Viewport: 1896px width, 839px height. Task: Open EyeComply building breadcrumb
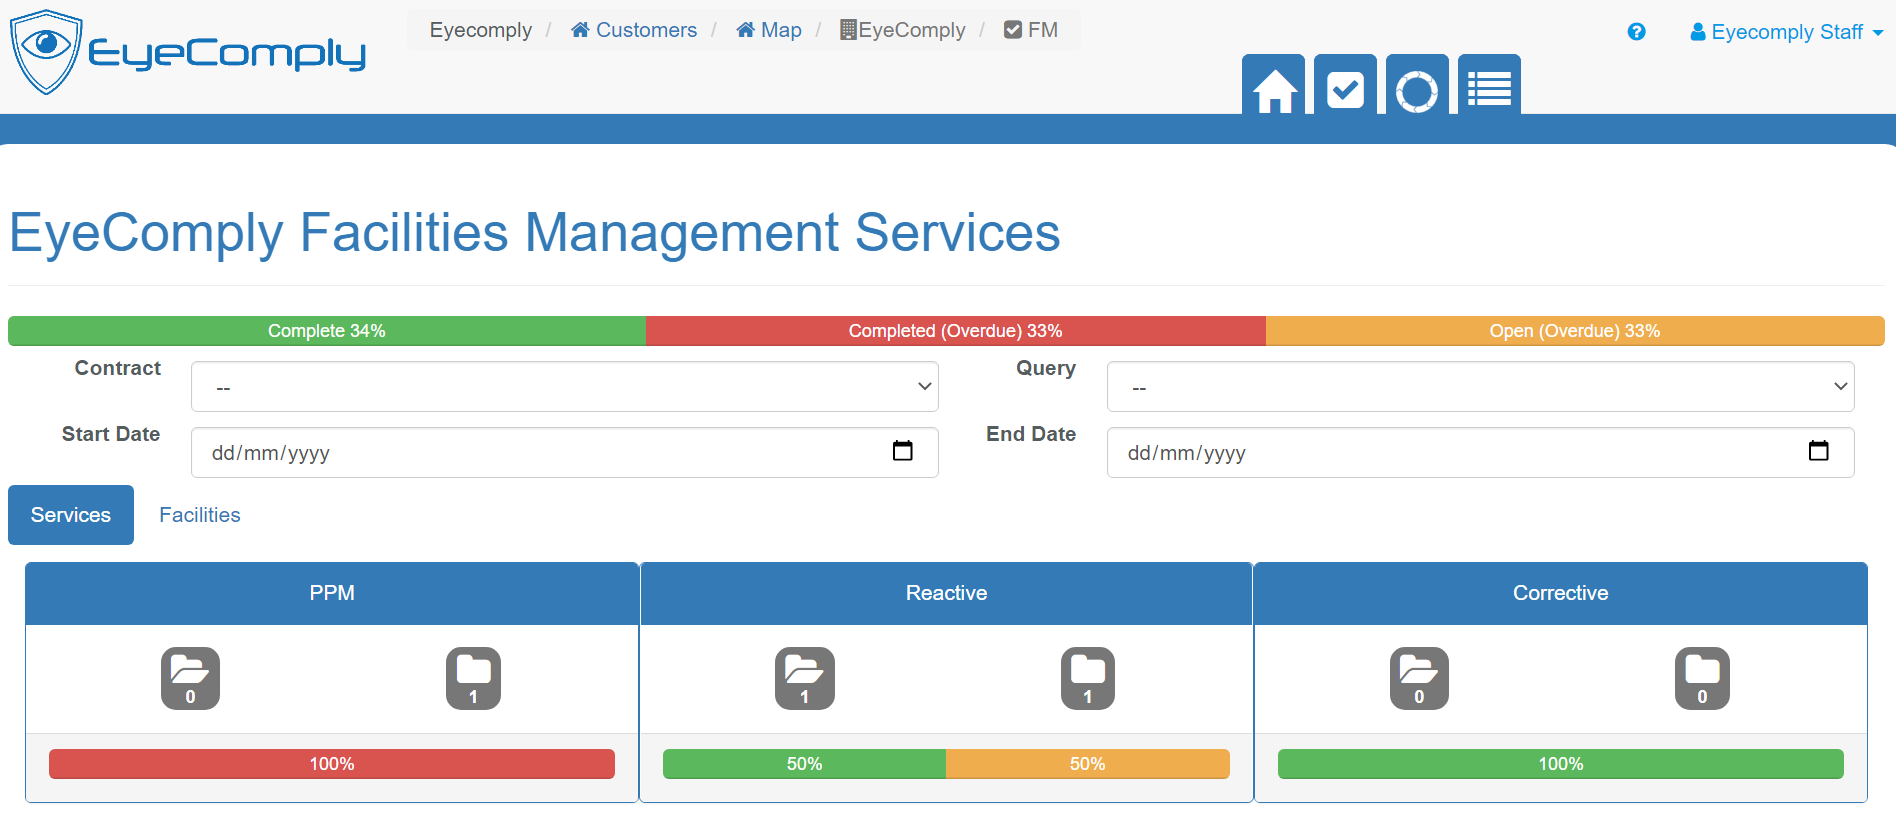[903, 30]
